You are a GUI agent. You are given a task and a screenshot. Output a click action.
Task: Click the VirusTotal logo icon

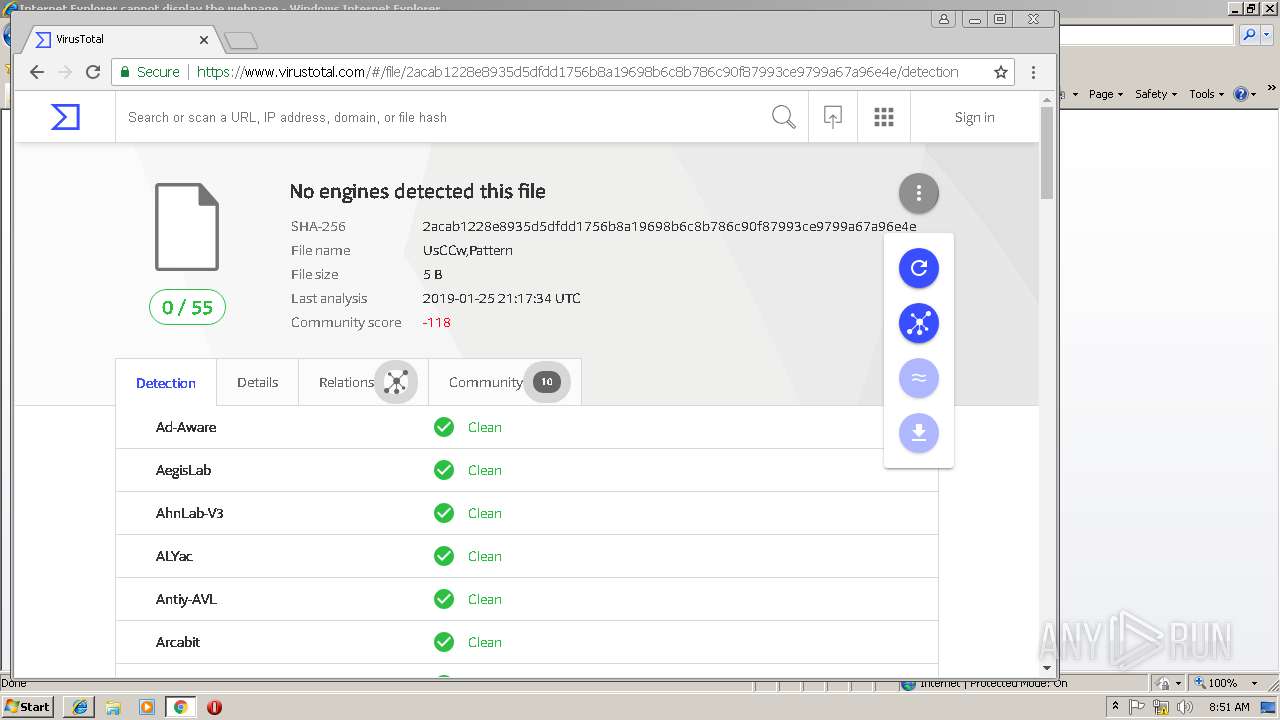click(x=65, y=118)
